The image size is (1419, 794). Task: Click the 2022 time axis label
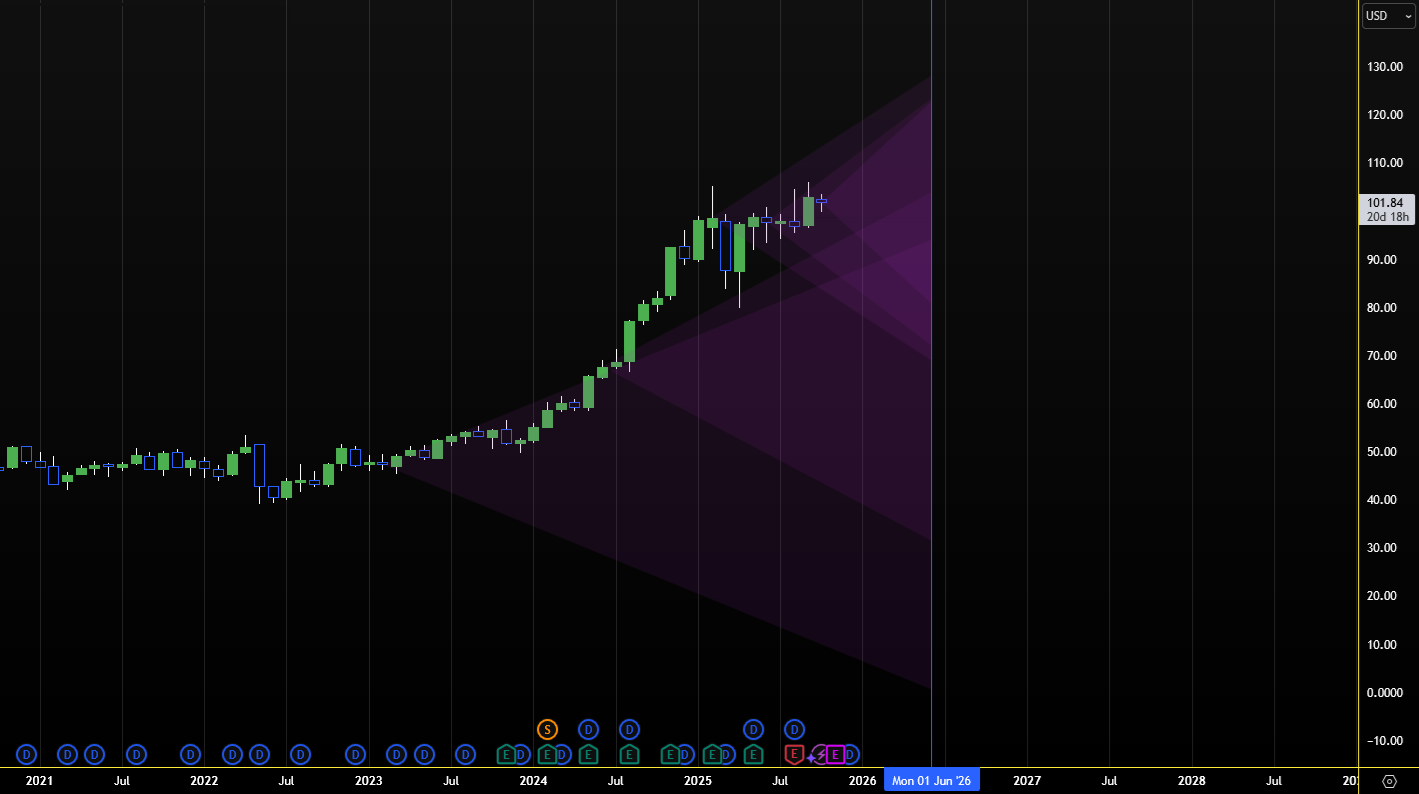point(204,781)
